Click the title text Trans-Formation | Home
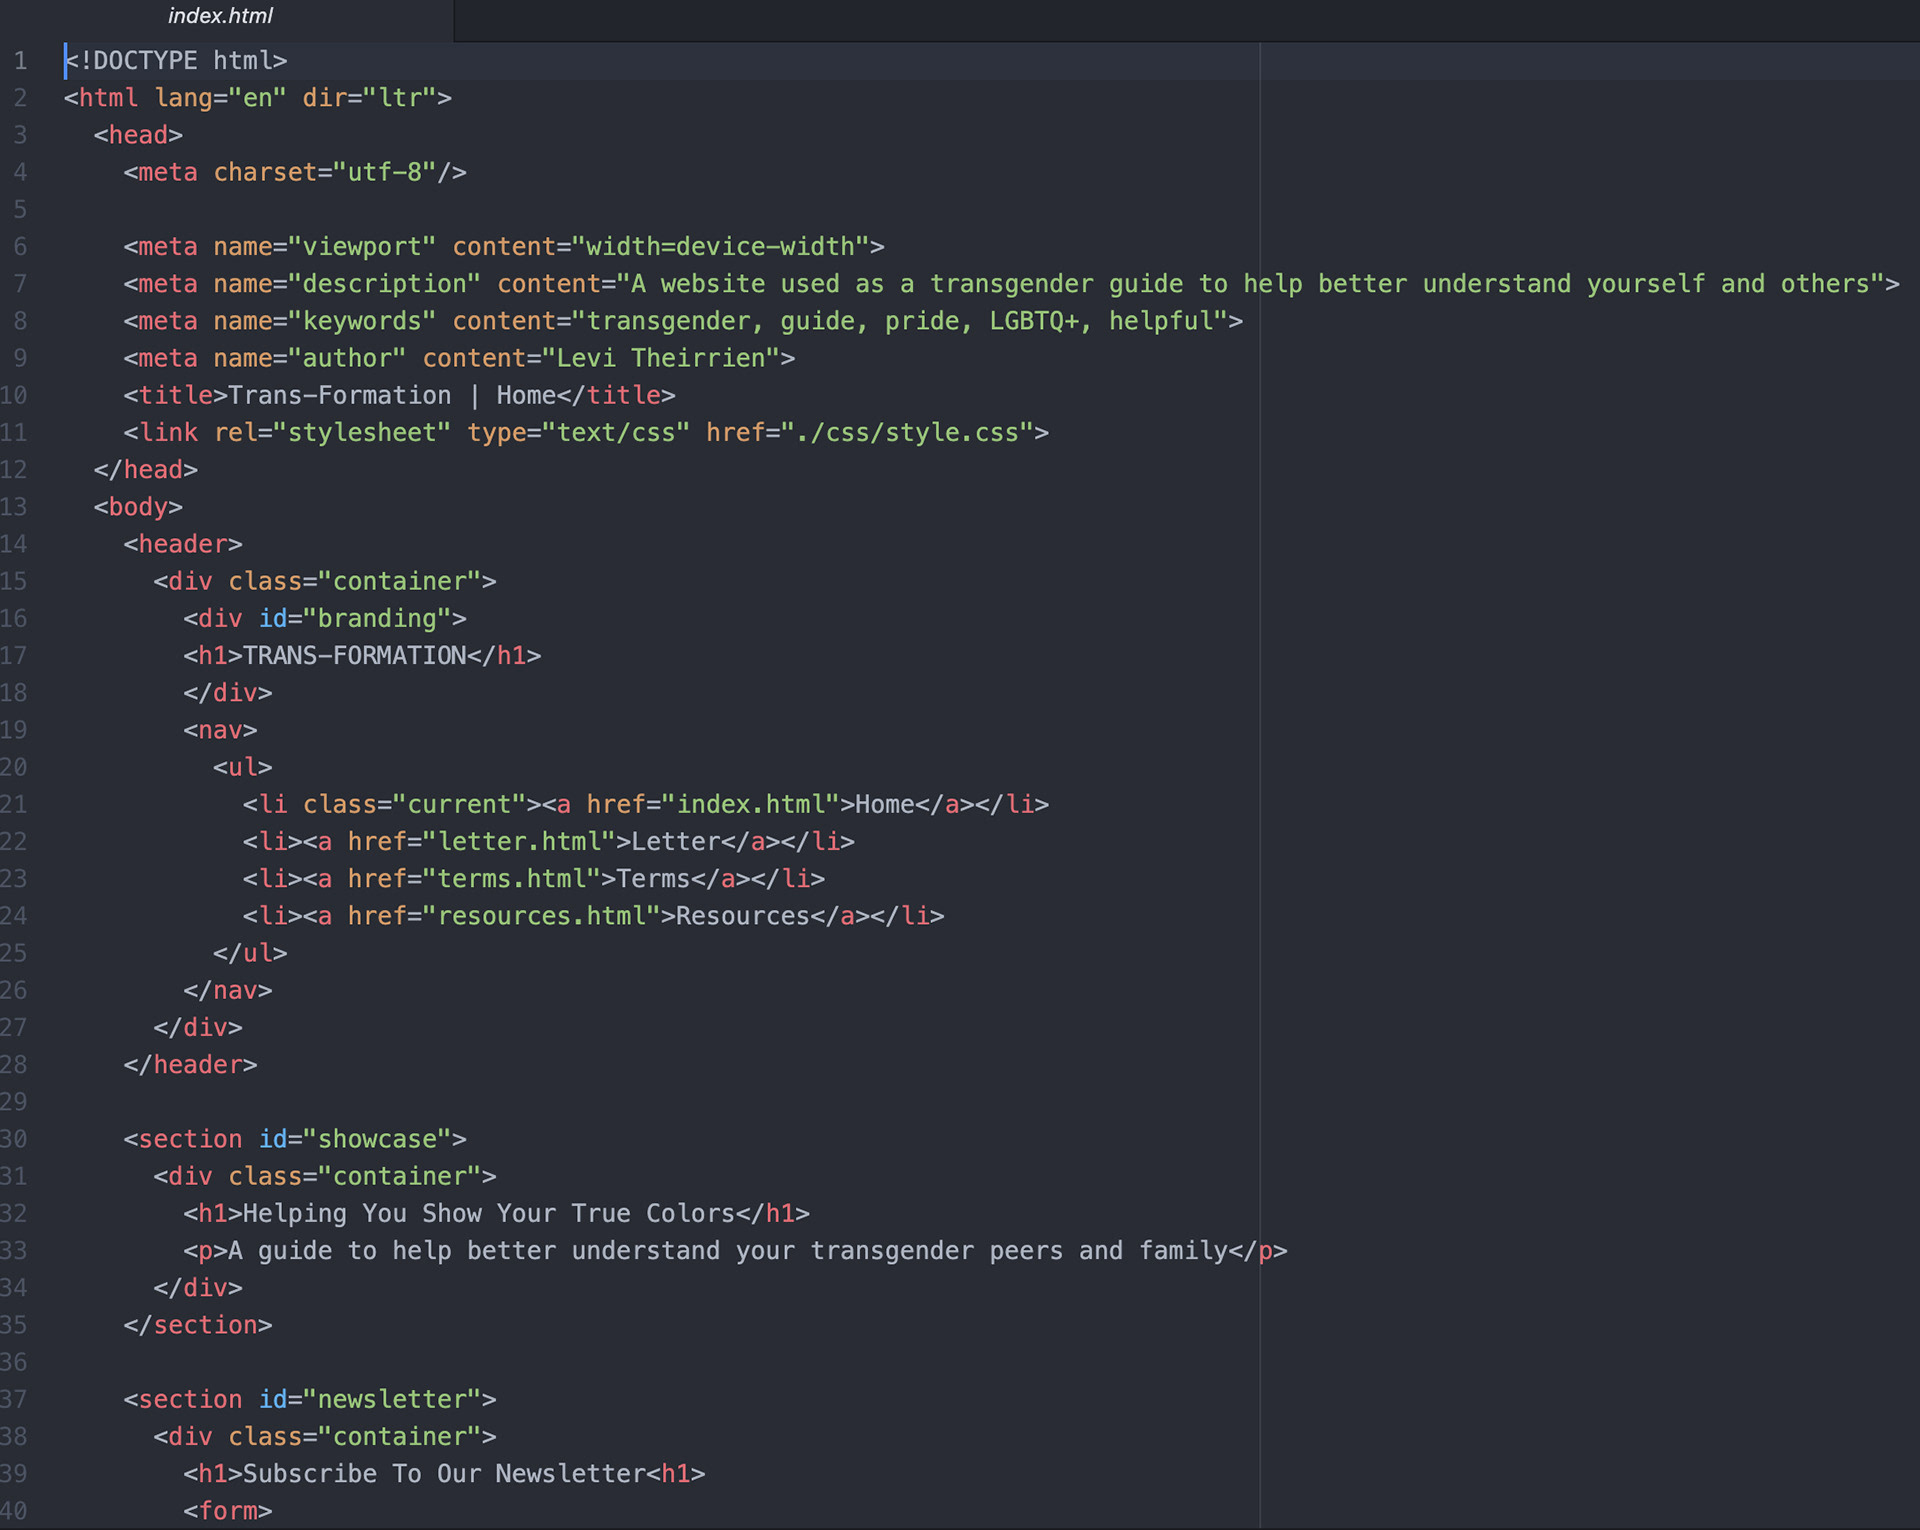Image resolution: width=1920 pixels, height=1530 pixels. tap(392, 396)
